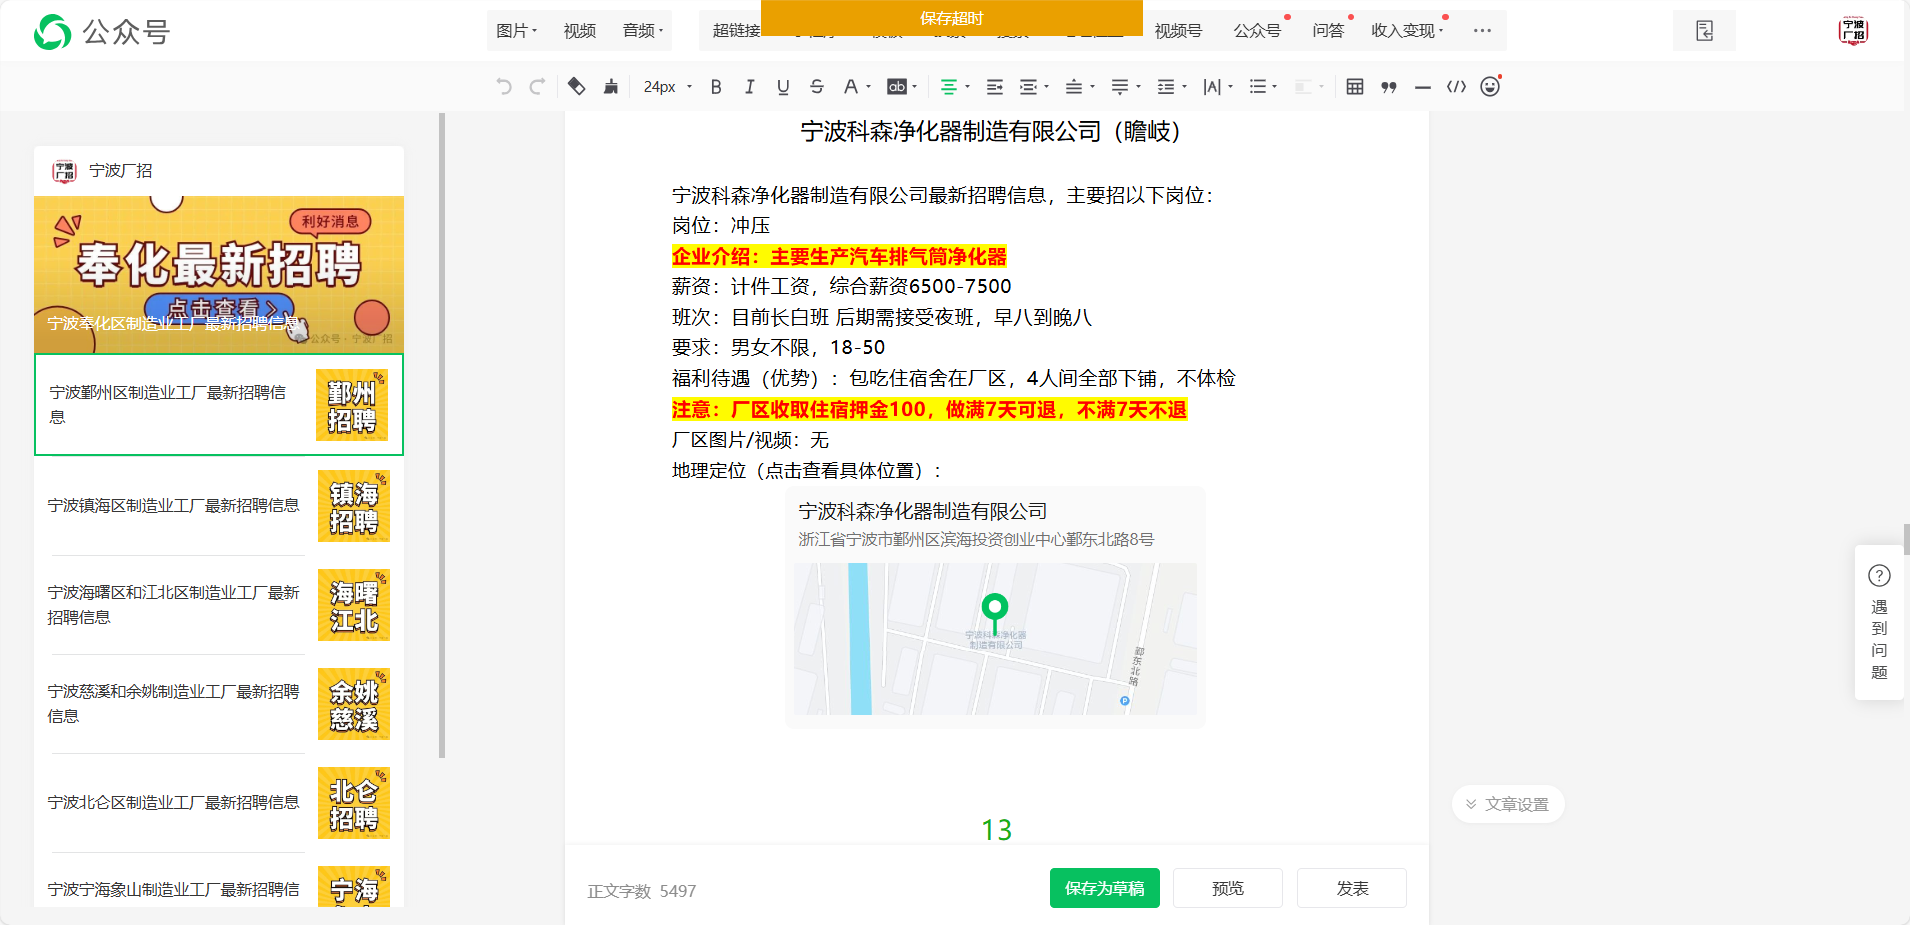Open the 图片 insert menu

(x=517, y=31)
